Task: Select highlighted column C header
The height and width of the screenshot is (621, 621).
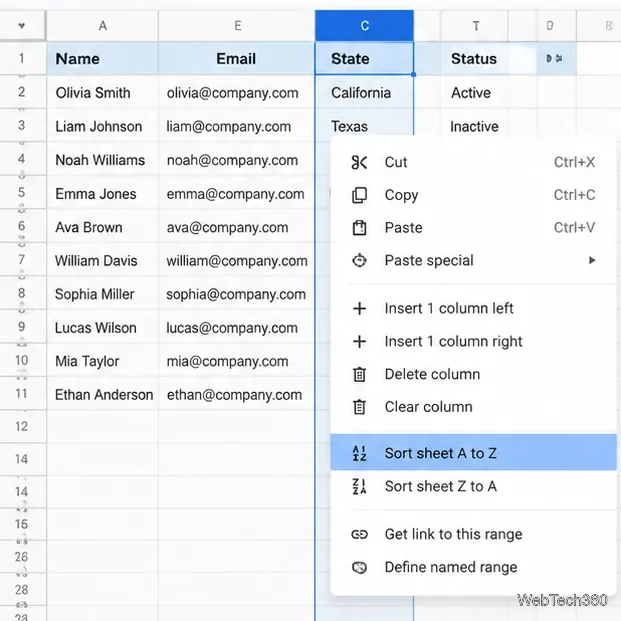Action: coord(364,26)
